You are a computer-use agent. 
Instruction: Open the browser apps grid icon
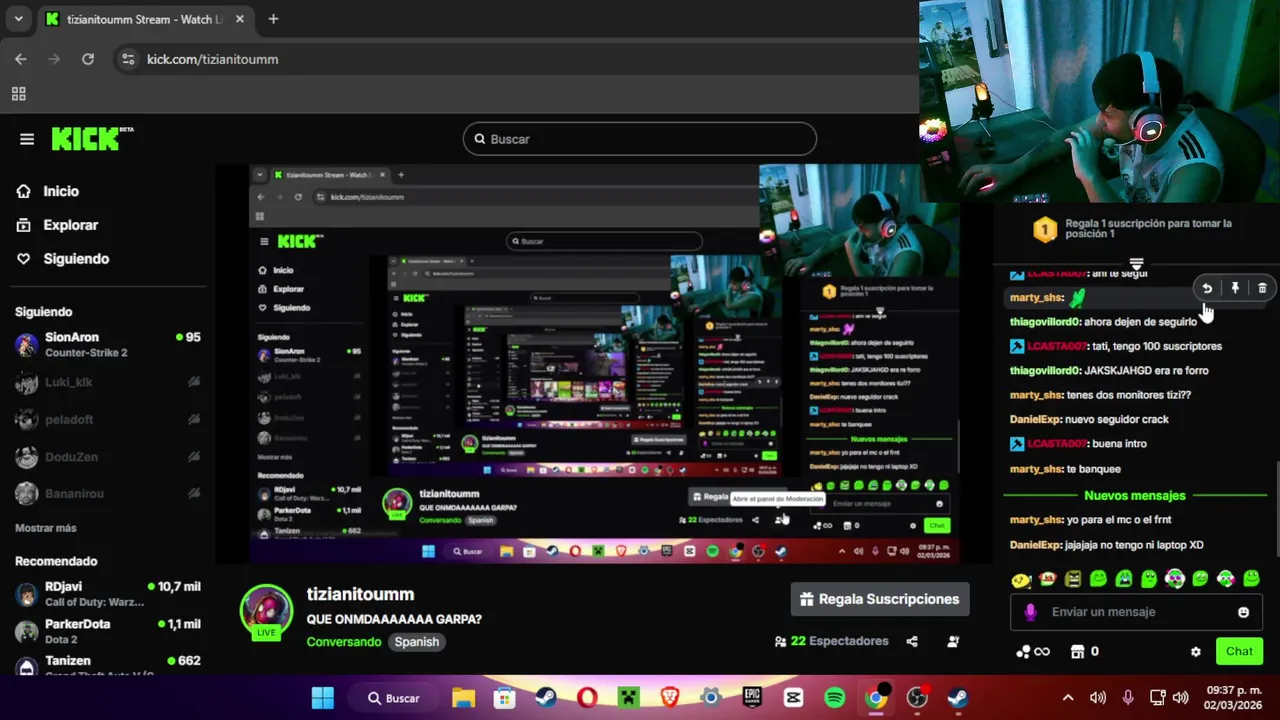tap(18, 94)
